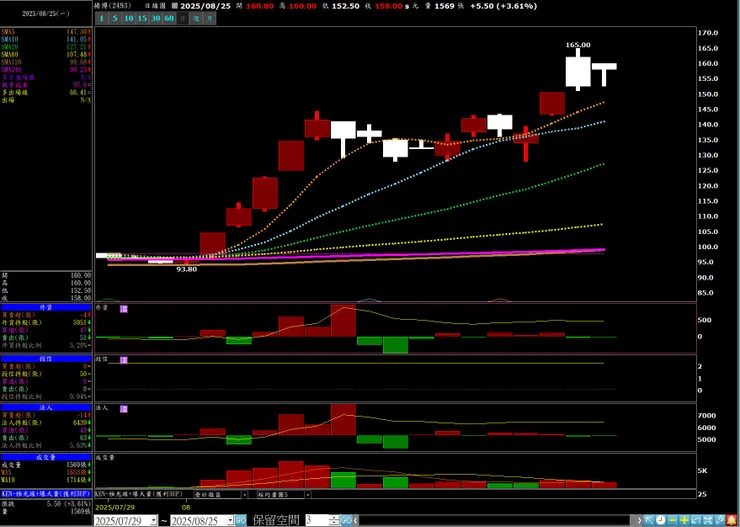Click the end date field 2025/08/25

(198, 520)
